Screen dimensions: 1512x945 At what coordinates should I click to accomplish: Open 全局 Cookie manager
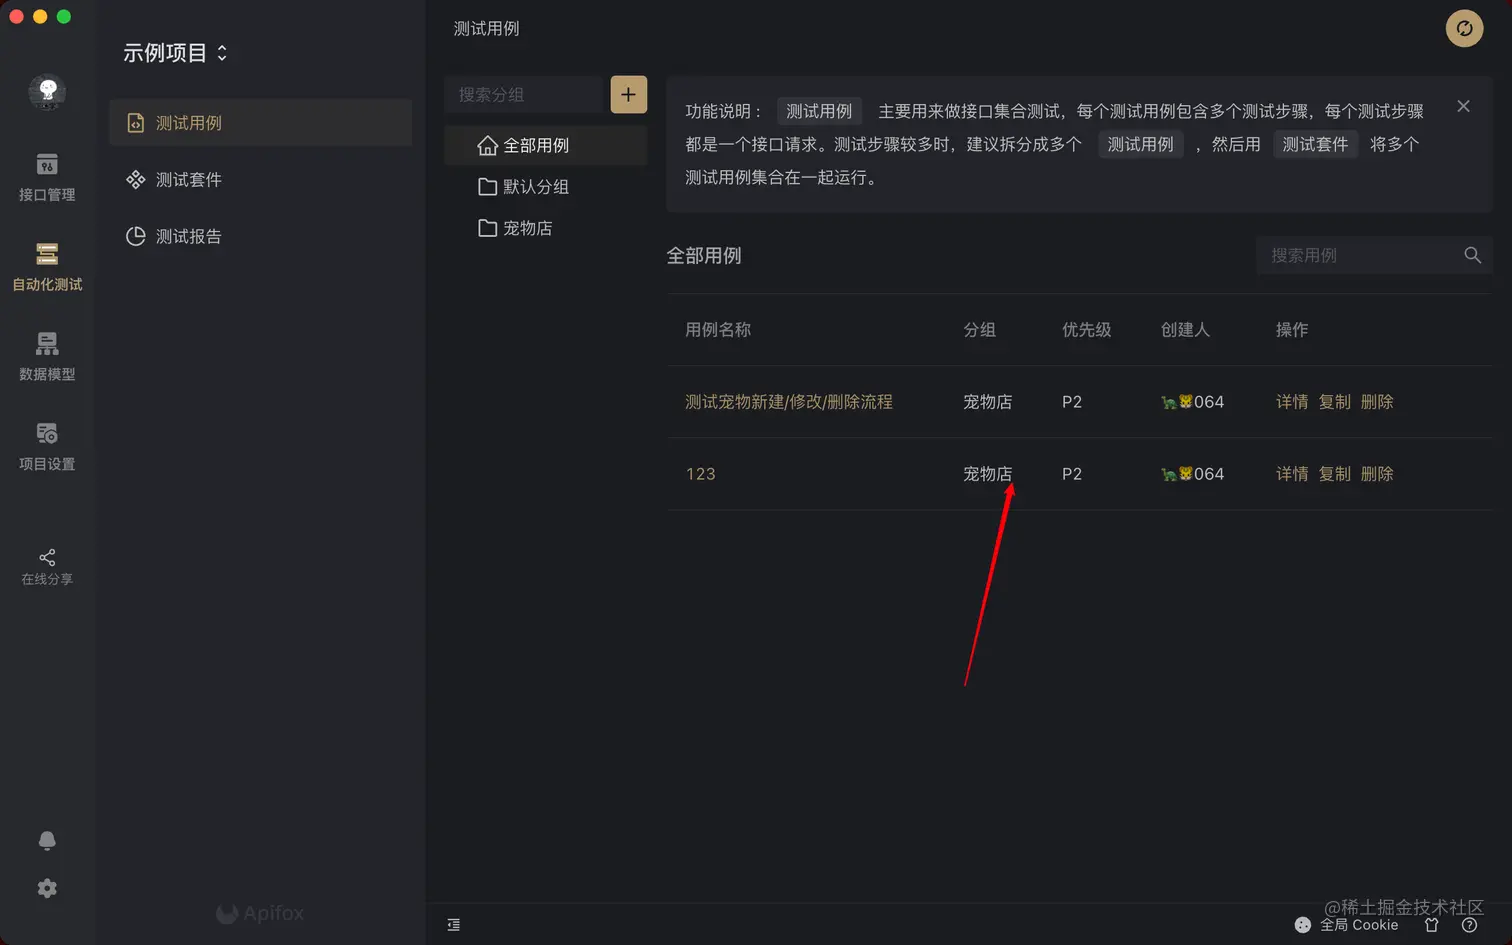[1346, 925]
